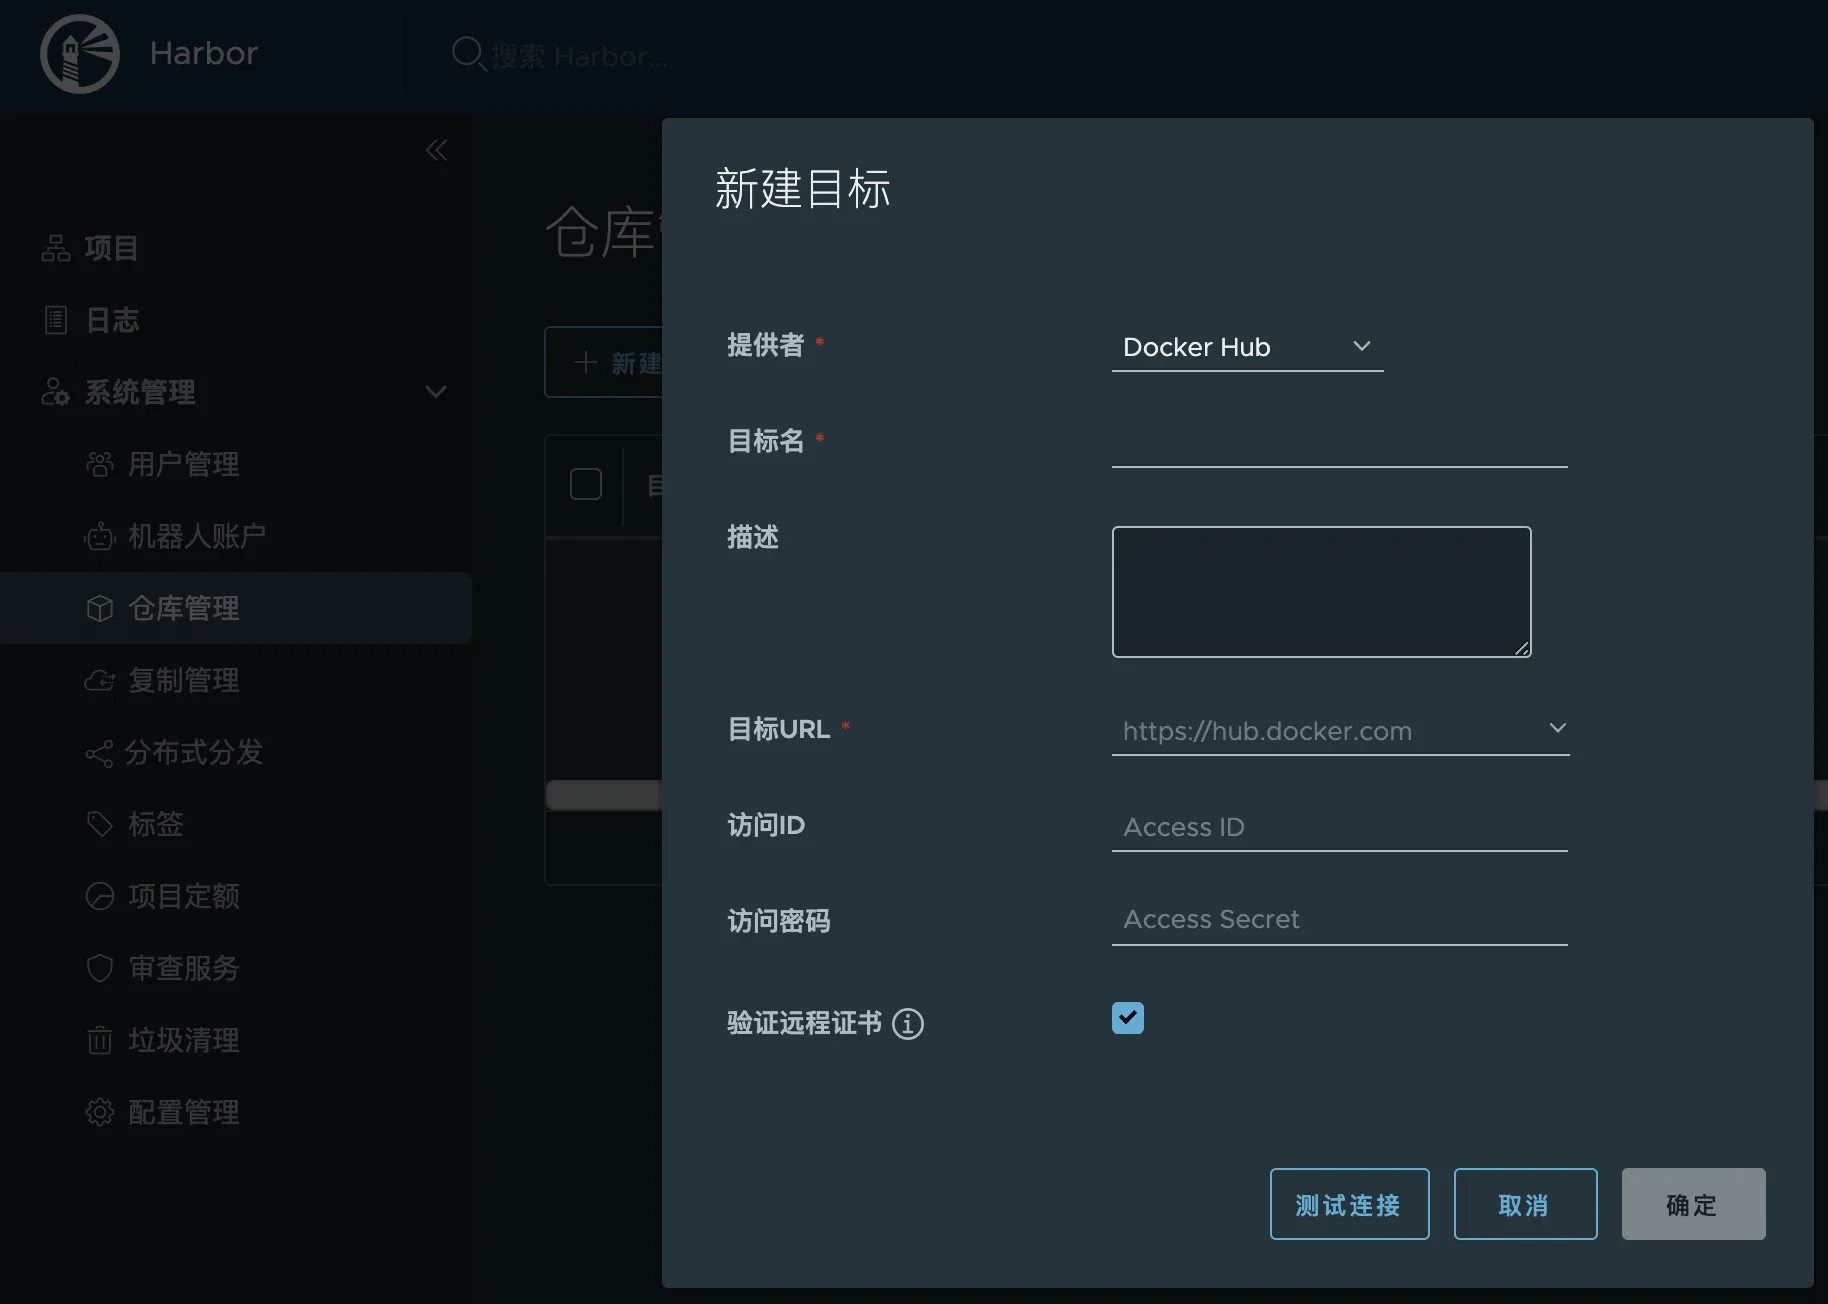
Task: Select 仓库管理 menu item
Action: 236,608
